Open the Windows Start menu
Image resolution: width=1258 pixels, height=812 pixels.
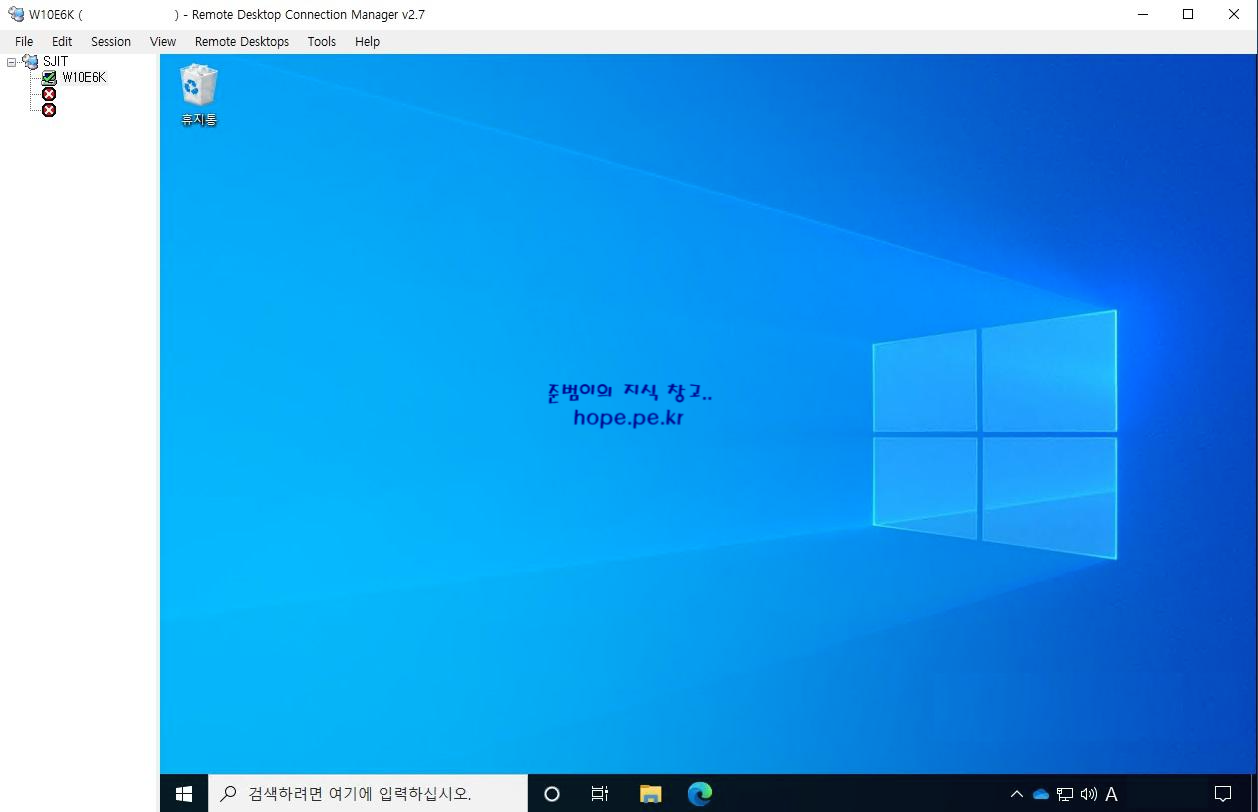pos(184,794)
